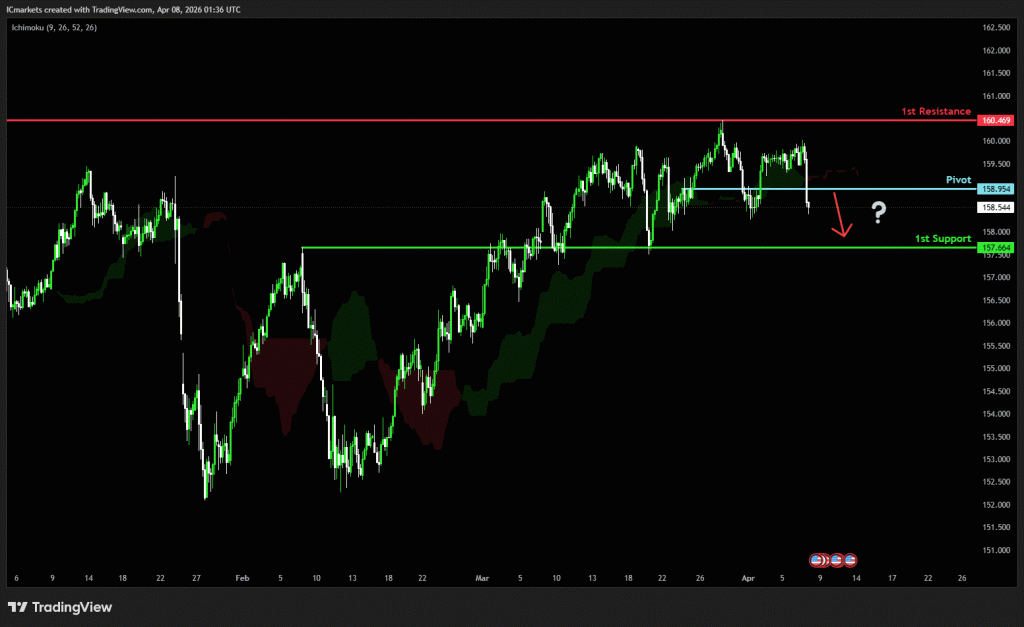
Task: Click the TradingView logo in bottom left
Action: point(60,607)
